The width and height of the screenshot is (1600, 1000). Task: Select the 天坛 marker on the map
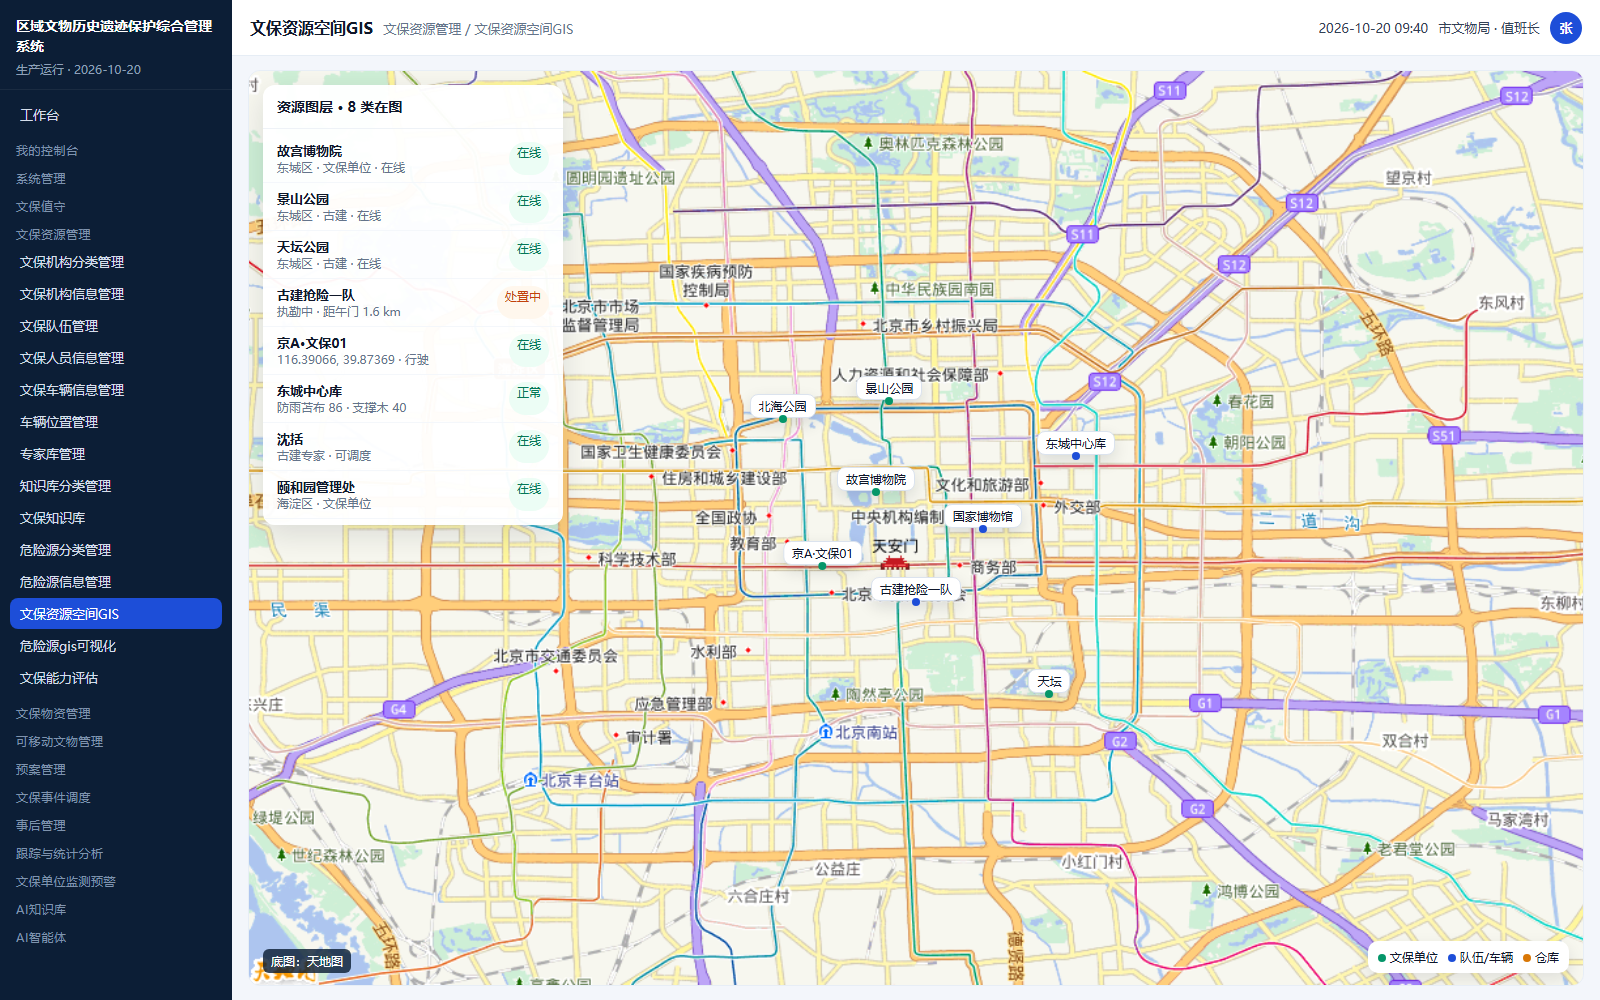point(1049,694)
